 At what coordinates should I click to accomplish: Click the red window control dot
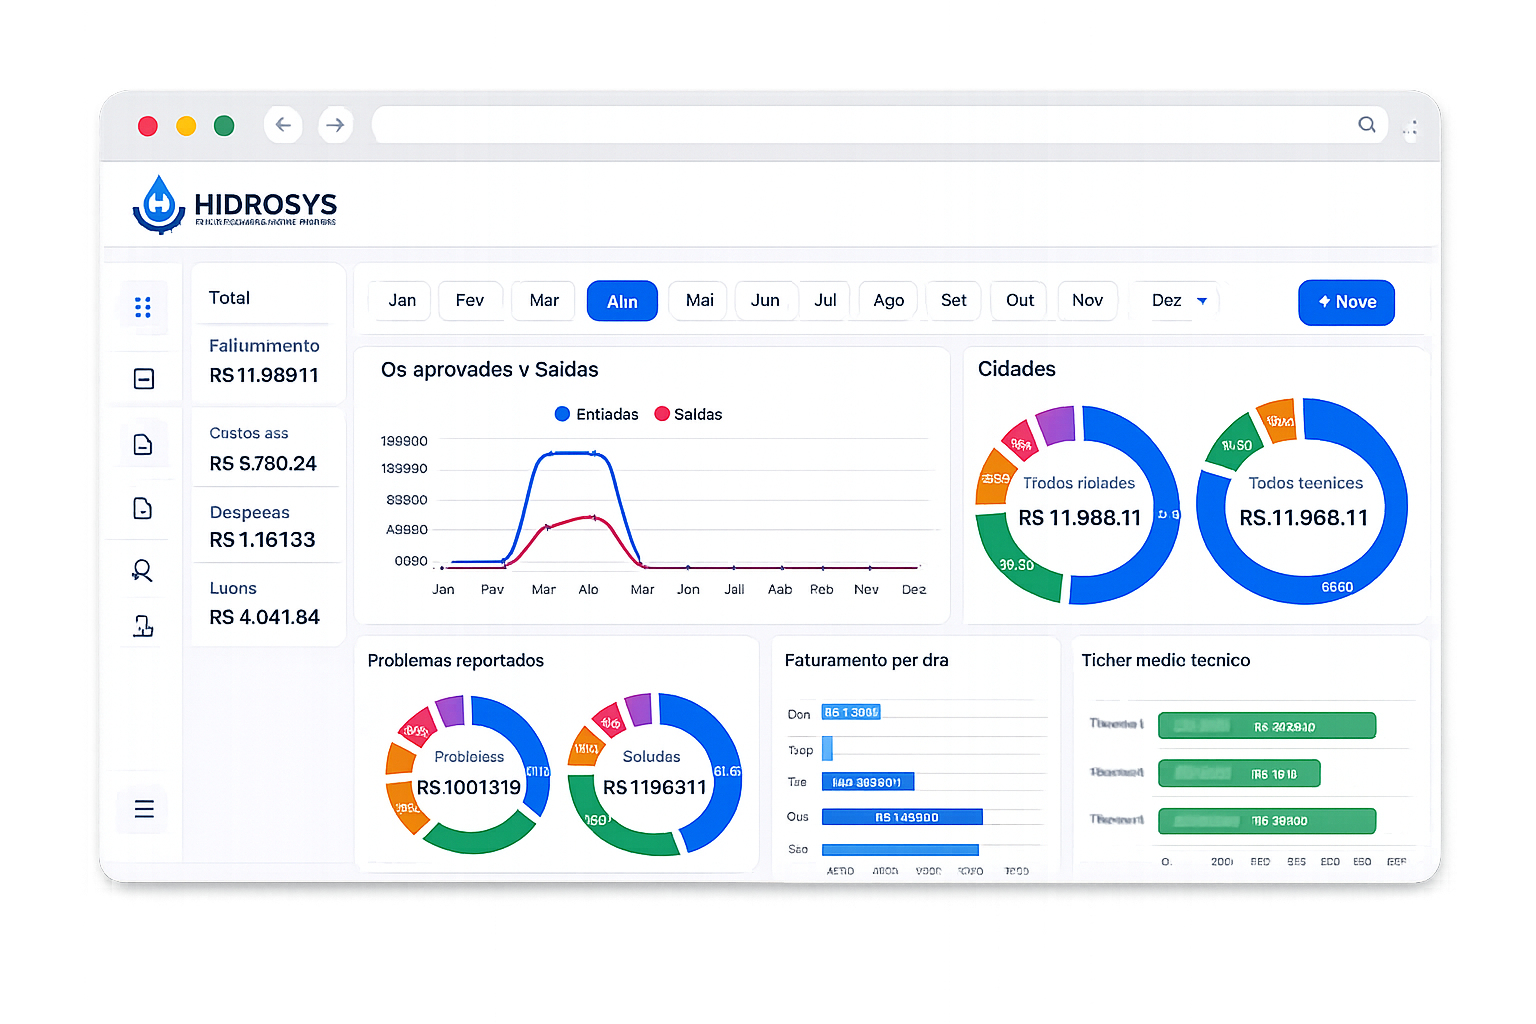148,126
